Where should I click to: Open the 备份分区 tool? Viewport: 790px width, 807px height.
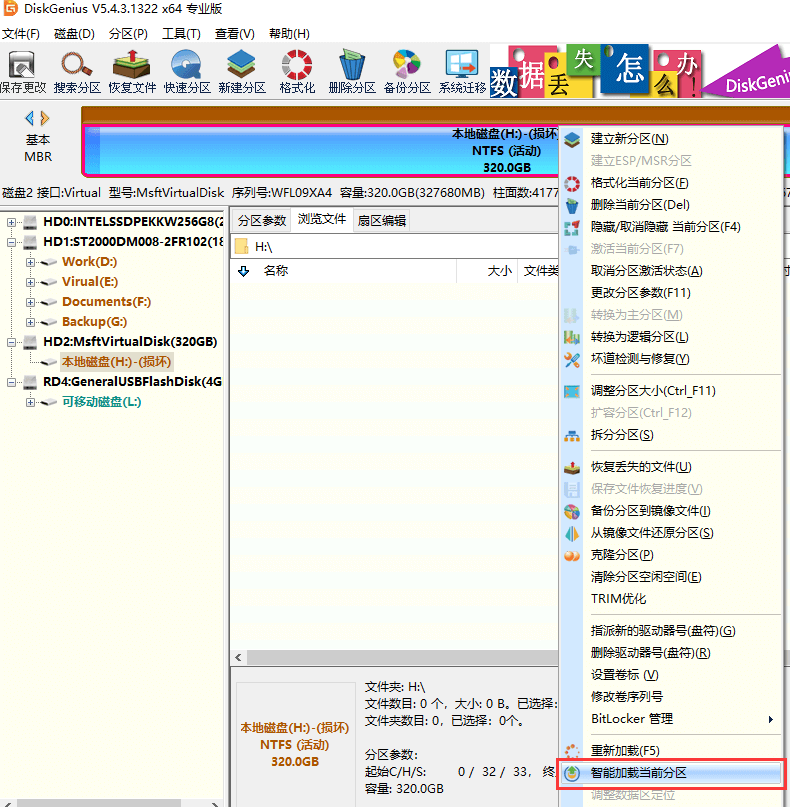(x=406, y=71)
